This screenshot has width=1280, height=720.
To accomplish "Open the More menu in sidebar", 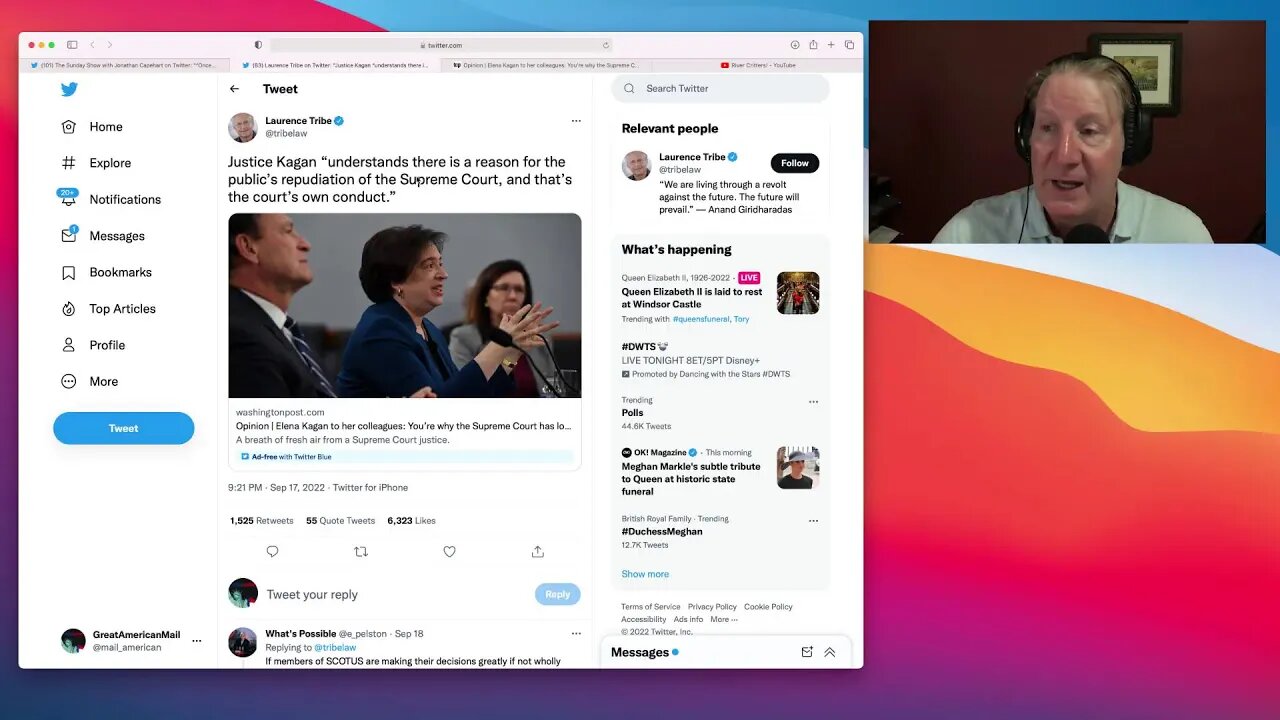I will (x=89, y=381).
